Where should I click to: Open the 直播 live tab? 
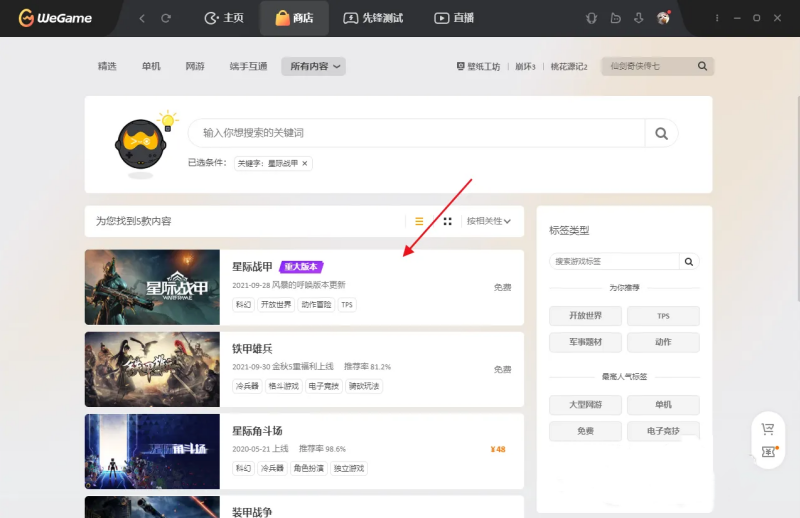[x=454, y=18]
